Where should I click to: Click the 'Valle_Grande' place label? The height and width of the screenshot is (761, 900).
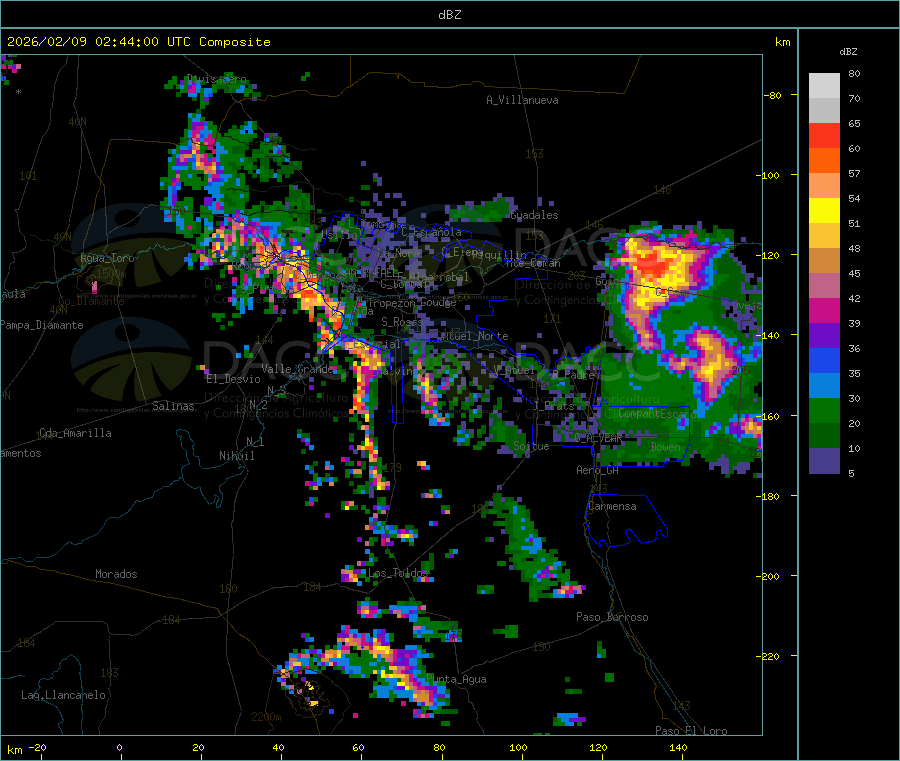click(297, 368)
